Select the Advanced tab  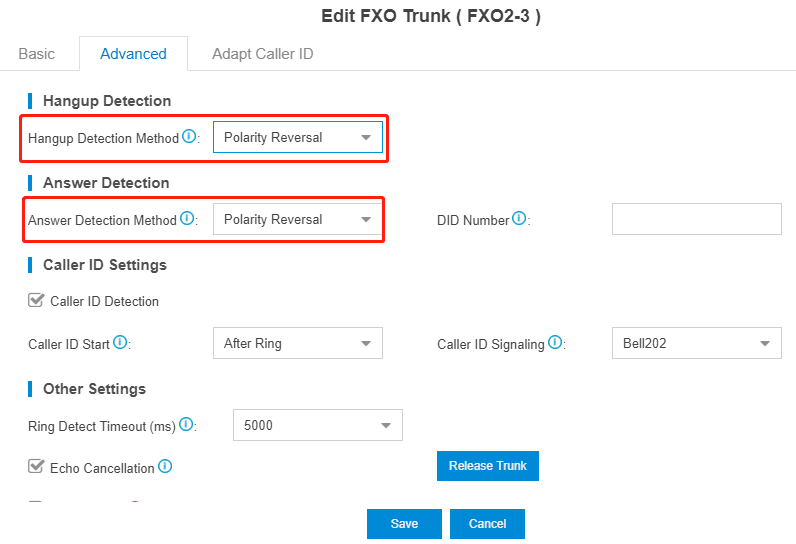click(134, 54)
